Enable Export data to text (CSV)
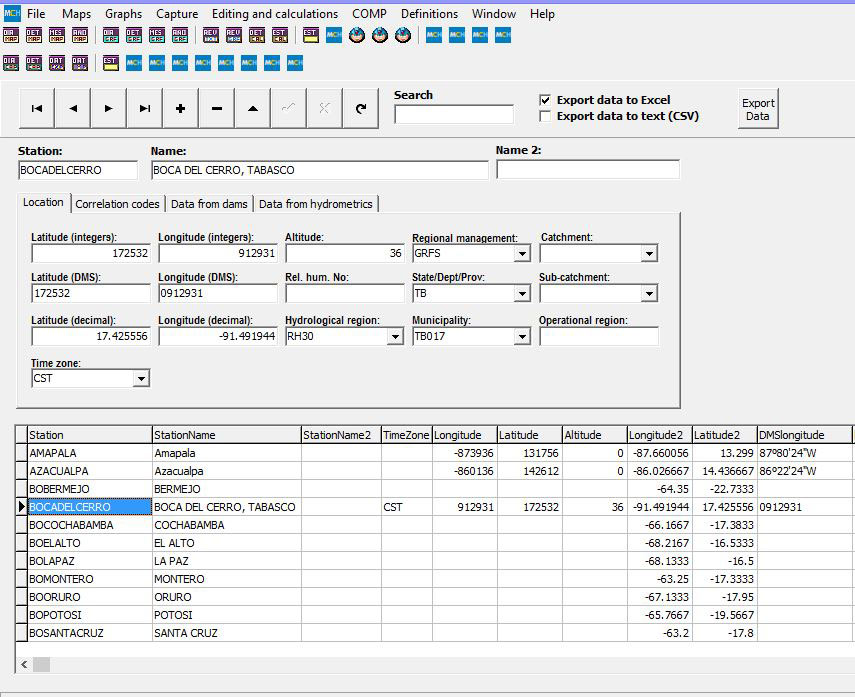The height and width of the screenshot is (697, 855). point(545,116)
